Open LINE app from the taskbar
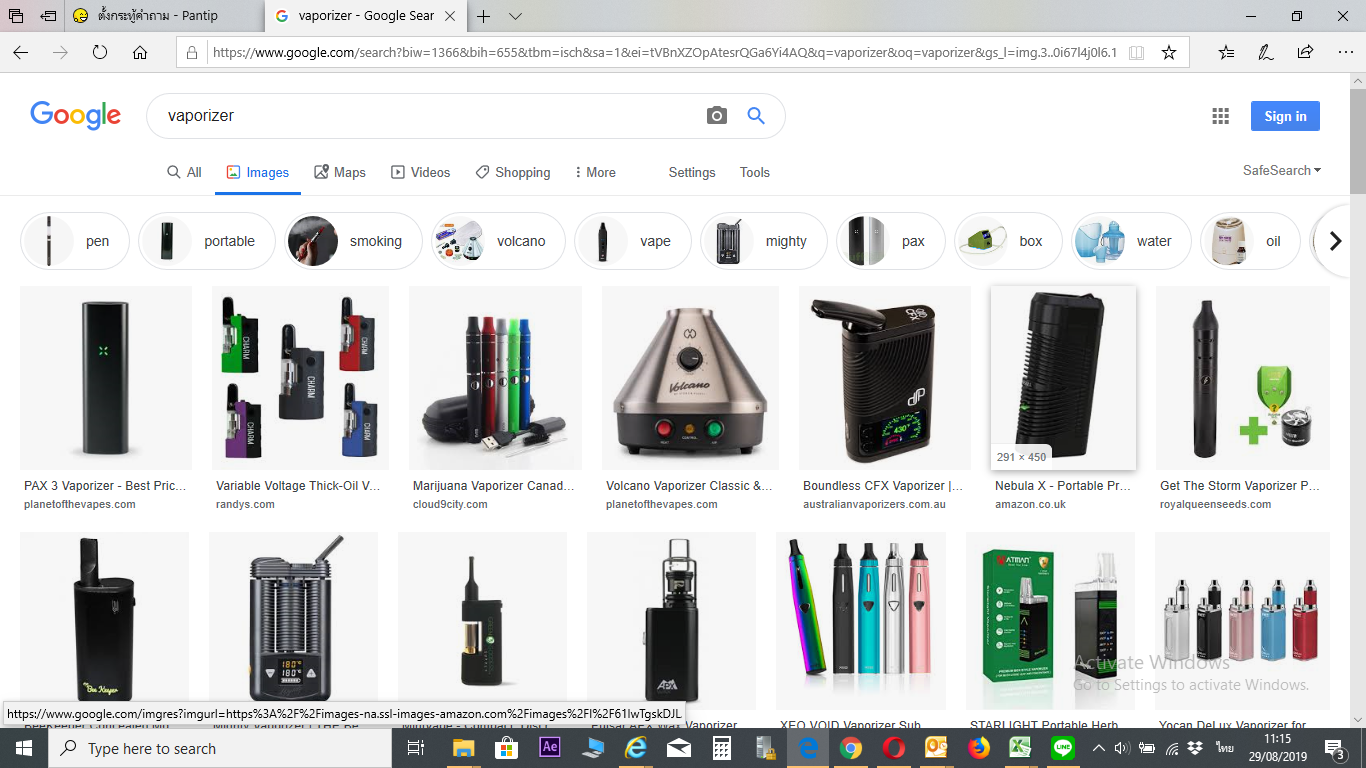The width and height of the screenshot is (1366, 768). (x=1062, y=748)
